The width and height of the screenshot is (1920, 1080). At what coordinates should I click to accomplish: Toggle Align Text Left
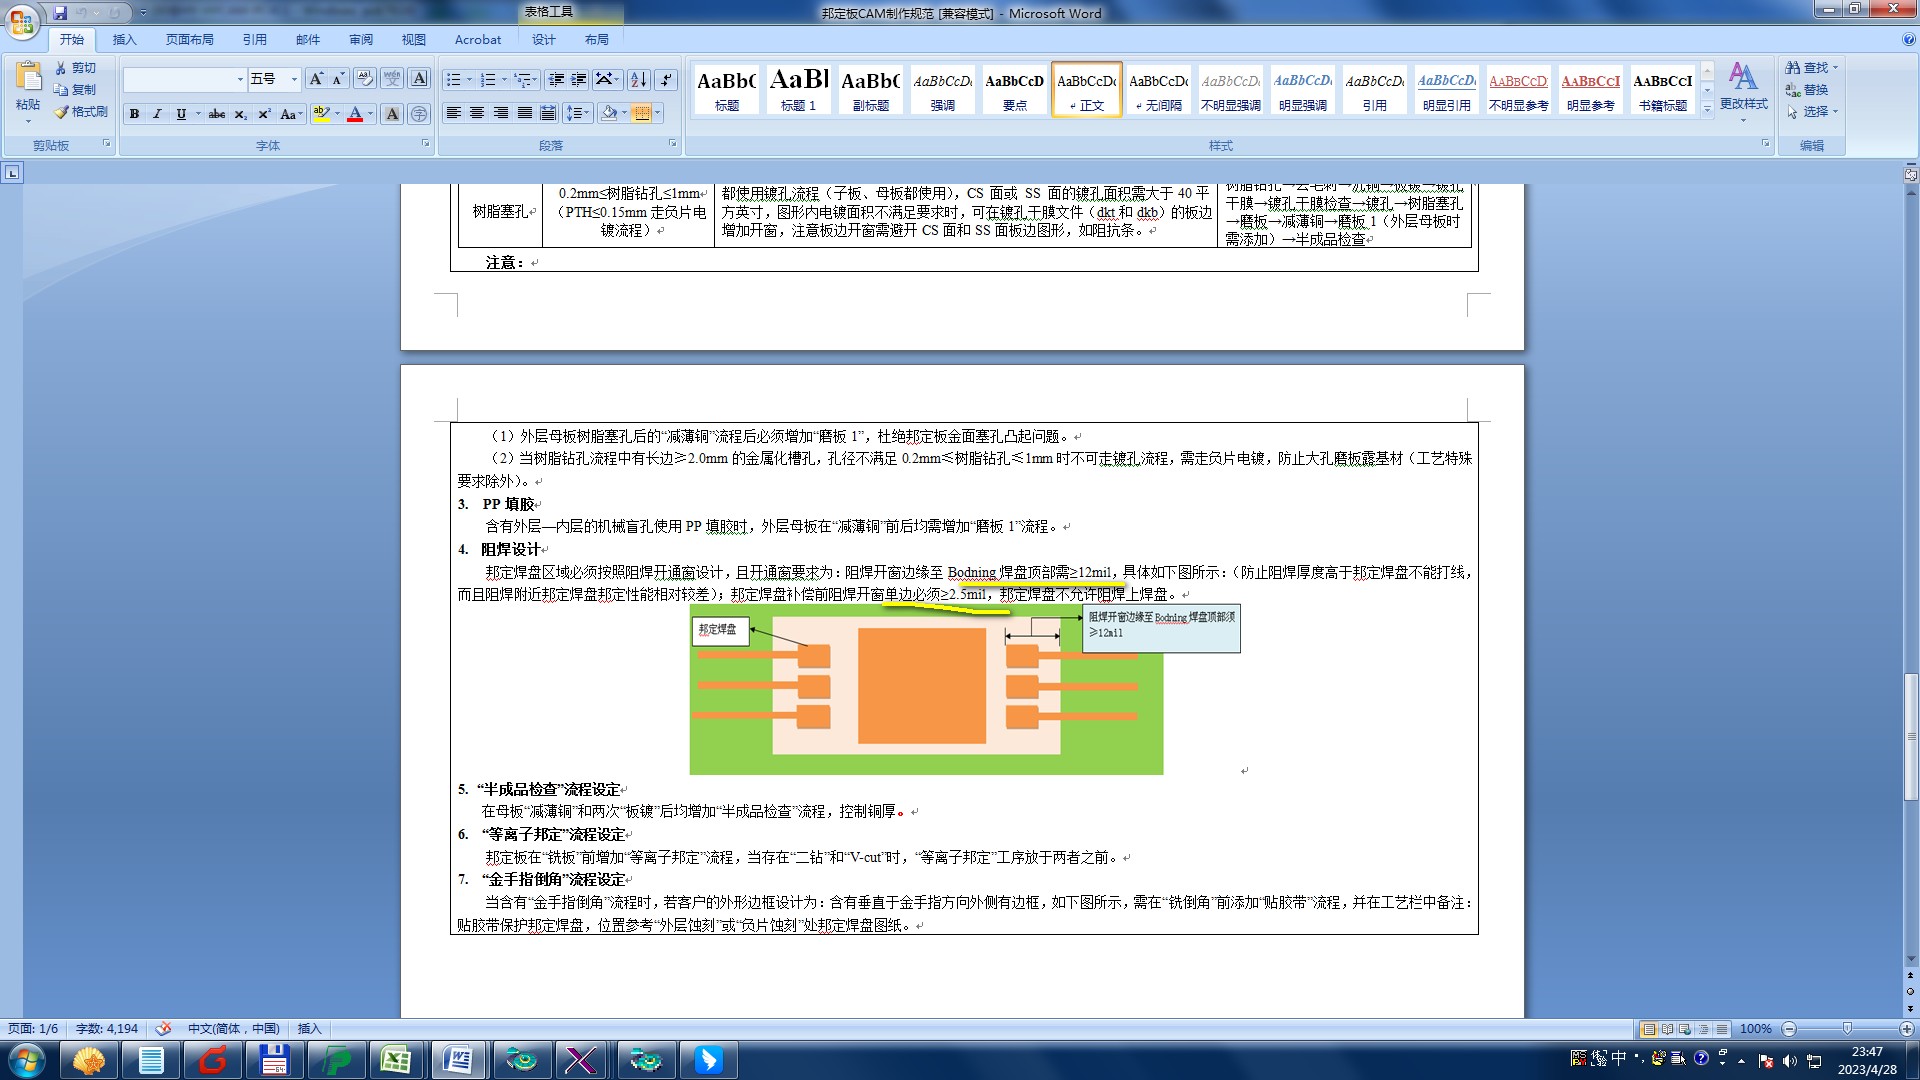453,113
